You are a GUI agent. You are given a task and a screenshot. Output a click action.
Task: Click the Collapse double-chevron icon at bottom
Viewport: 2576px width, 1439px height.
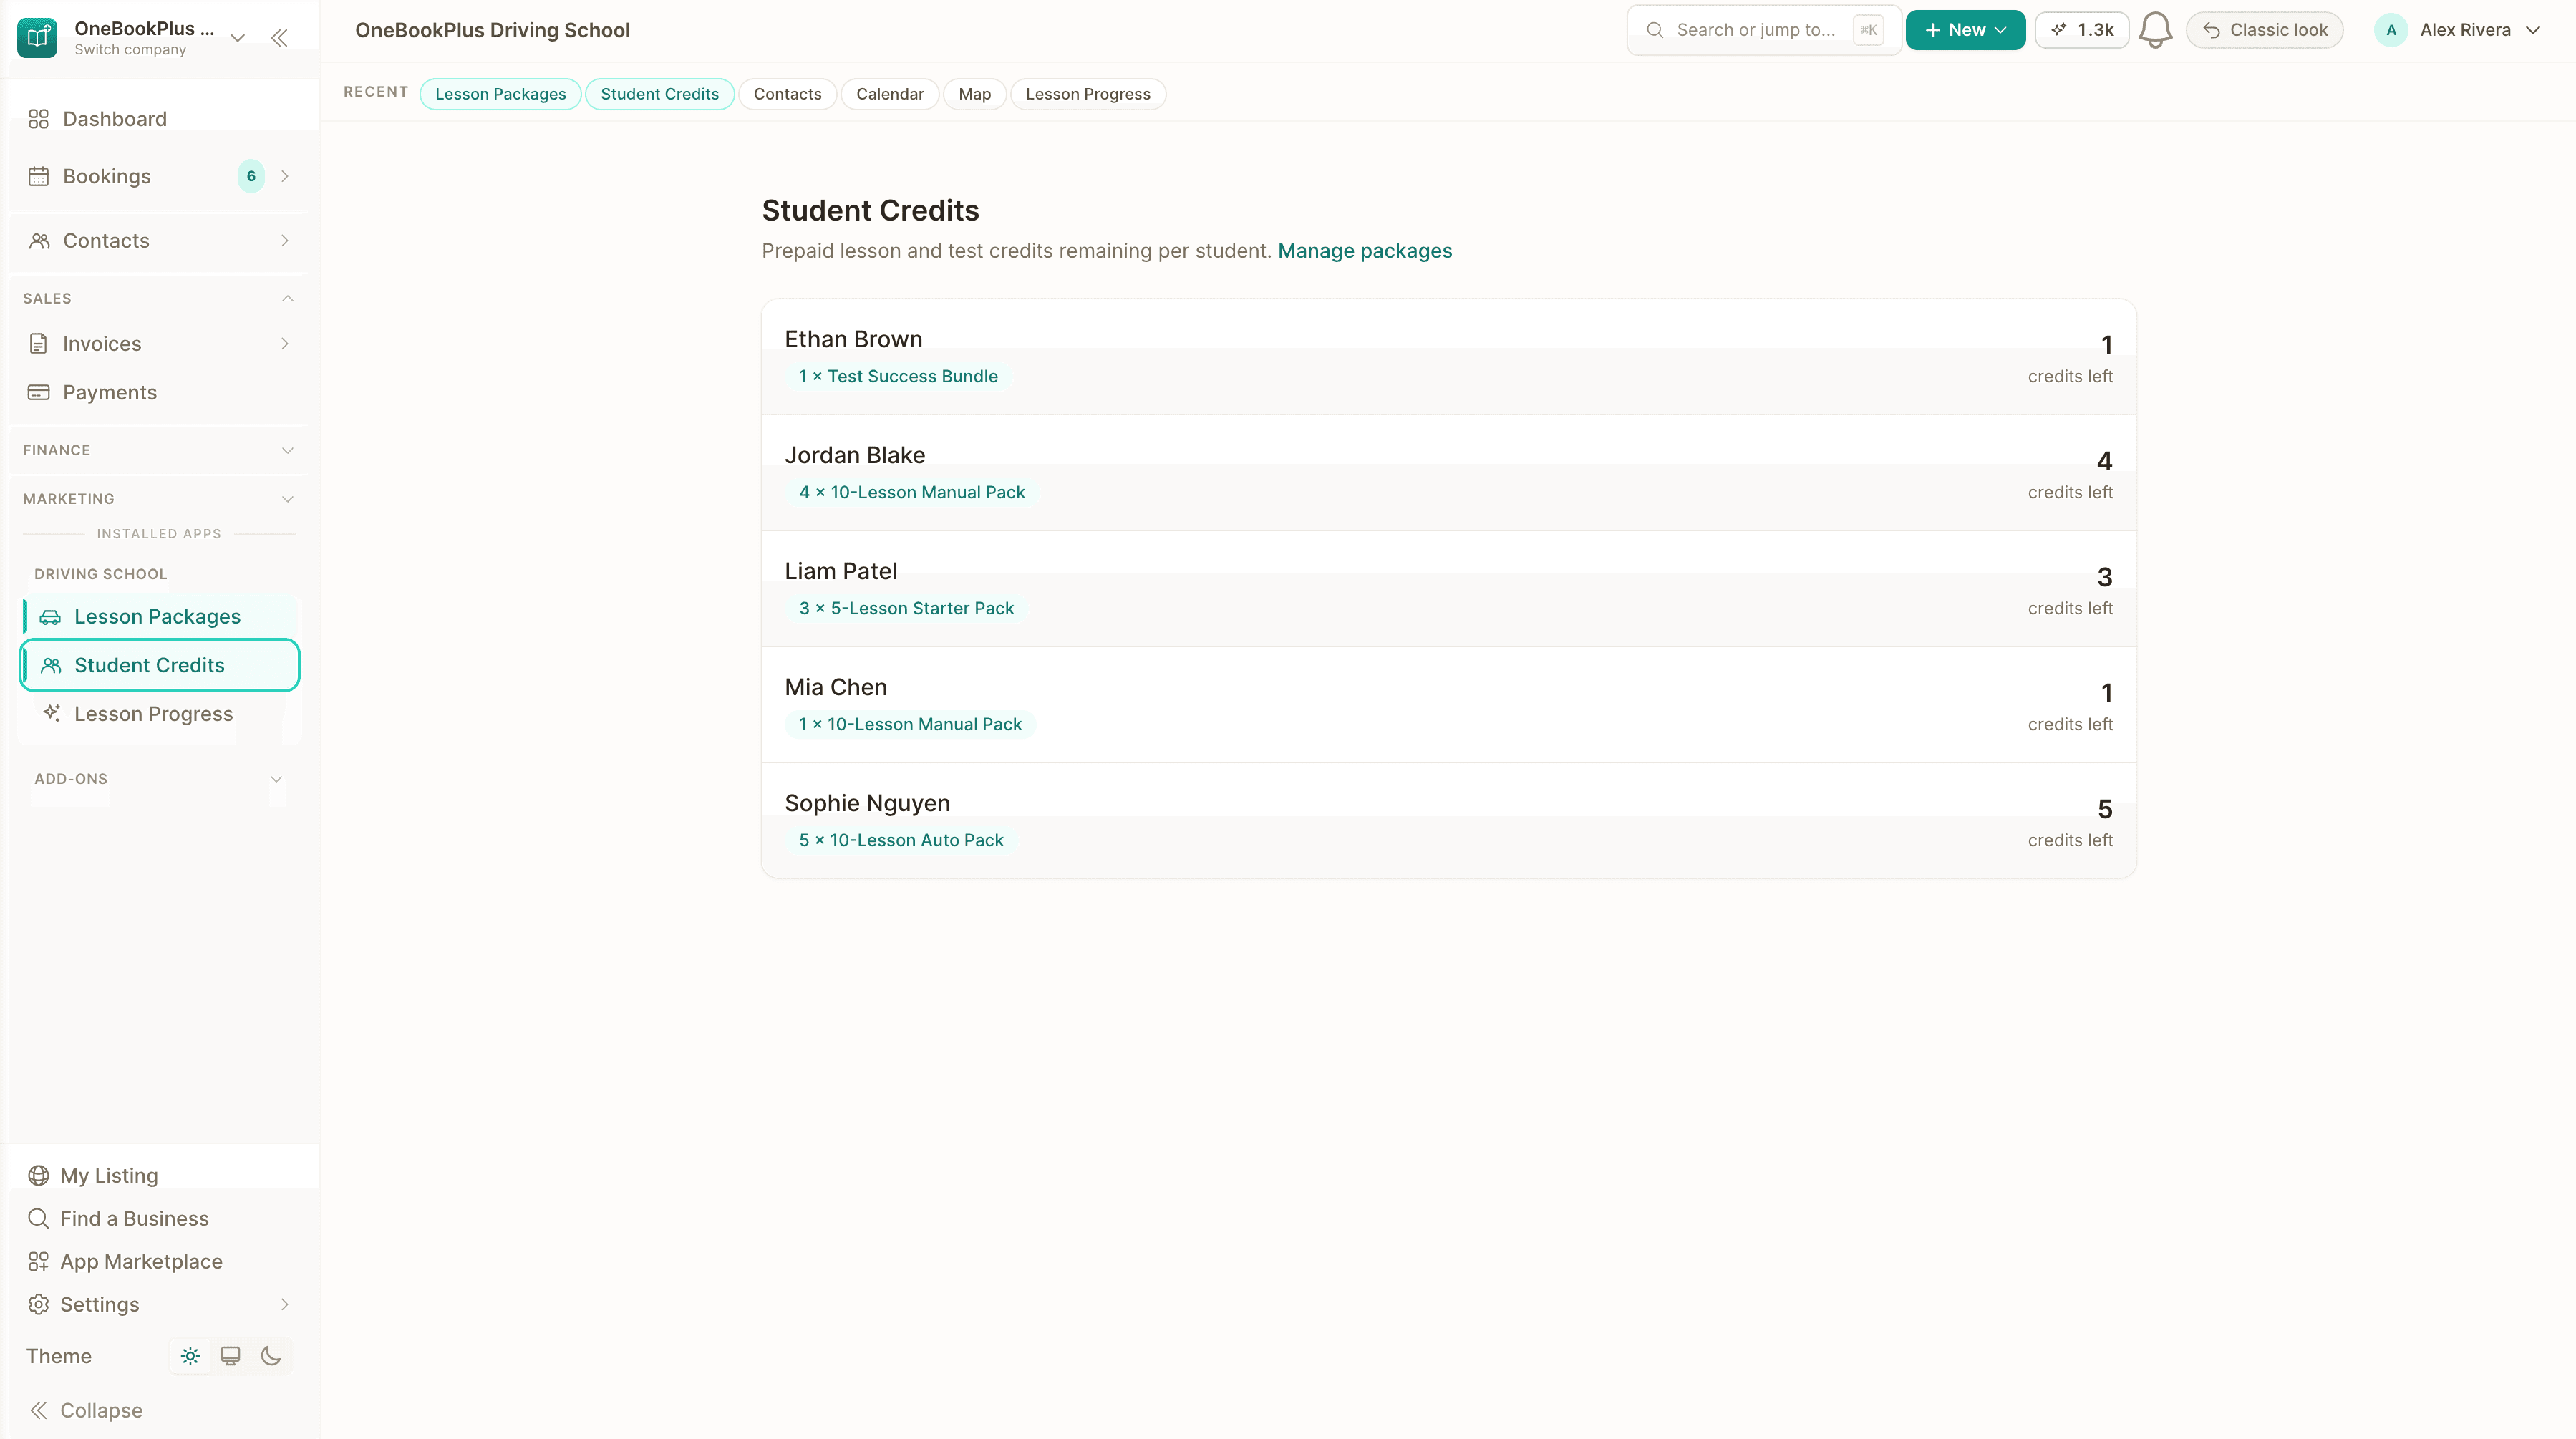point(38,1411)
